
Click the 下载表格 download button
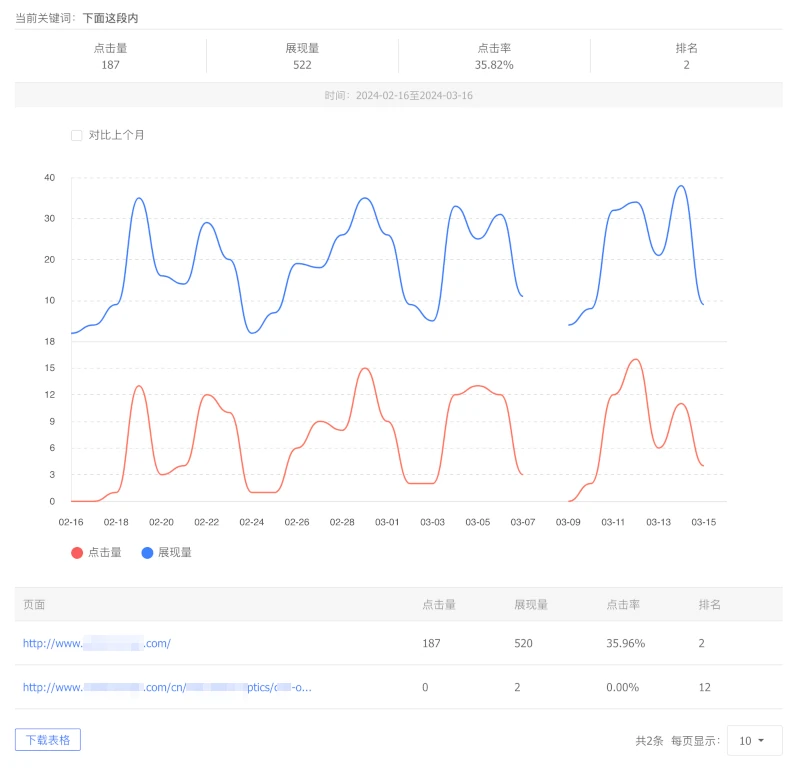48,740
